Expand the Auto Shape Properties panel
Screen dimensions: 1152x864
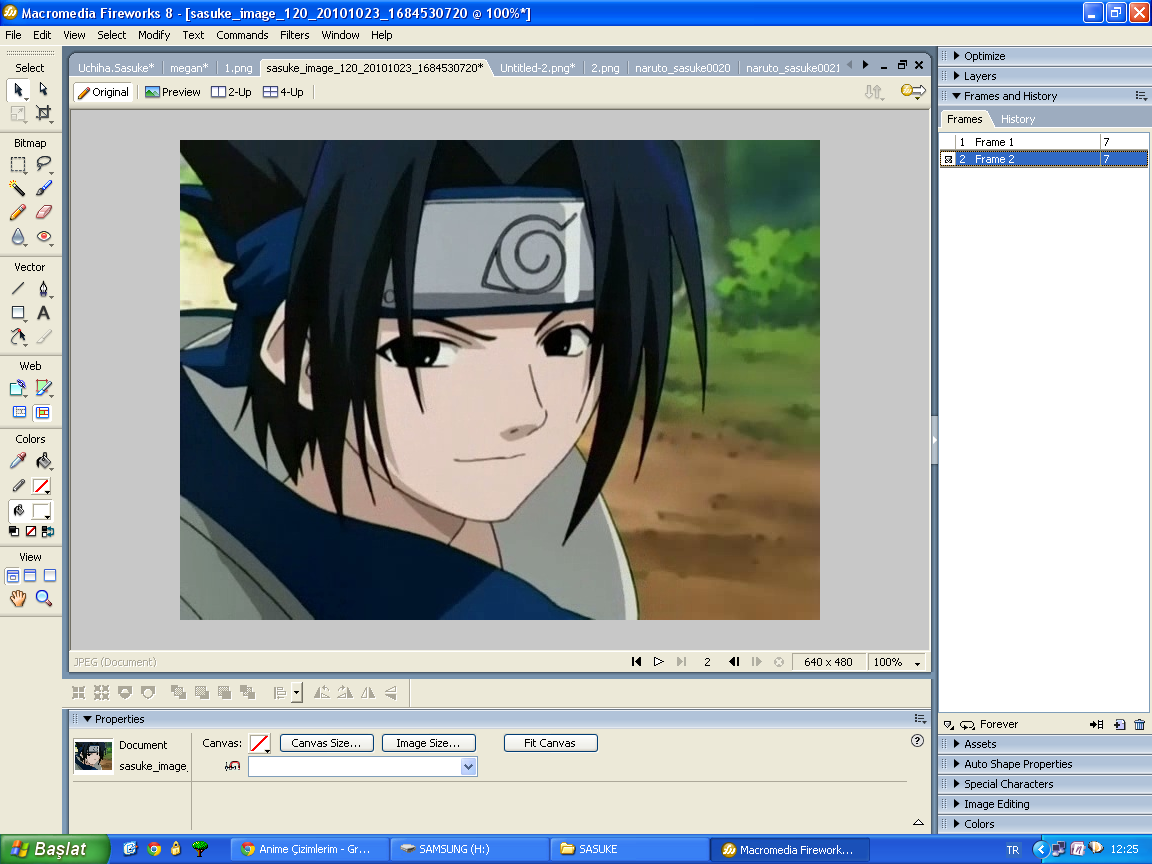(x=957, y=764)
